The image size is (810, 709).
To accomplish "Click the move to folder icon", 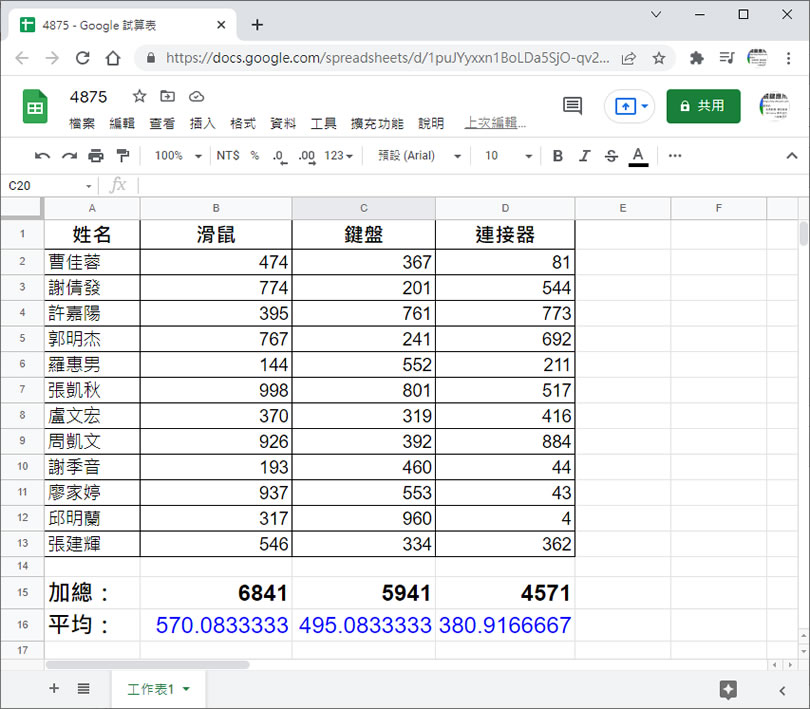I will point(167,96).
